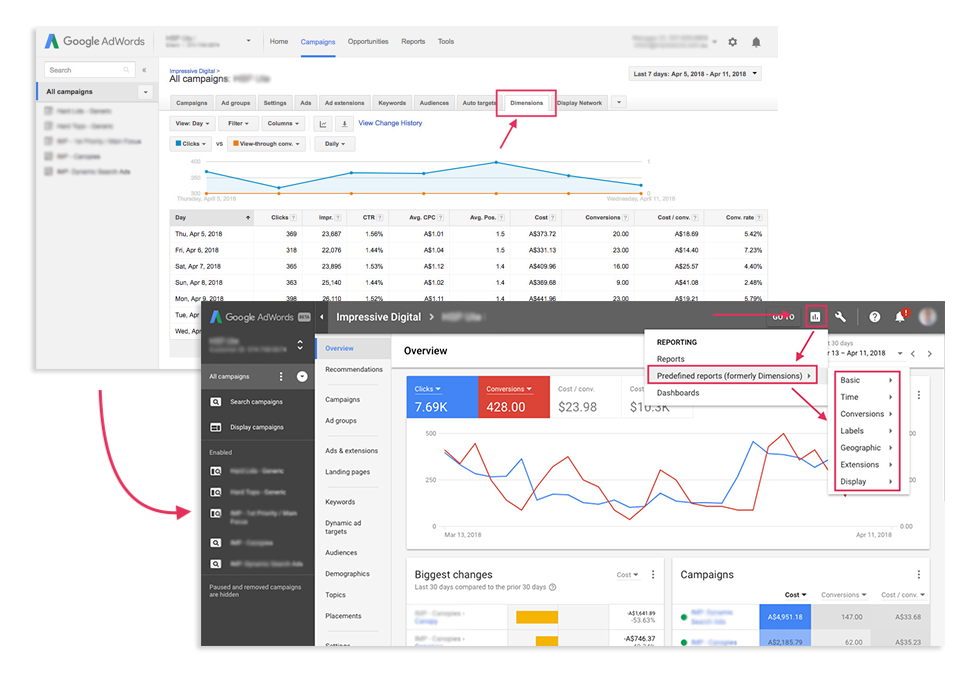979x682 pixels.
Task: Switch to the Keywords tab
Action: [x=392, y=103]
